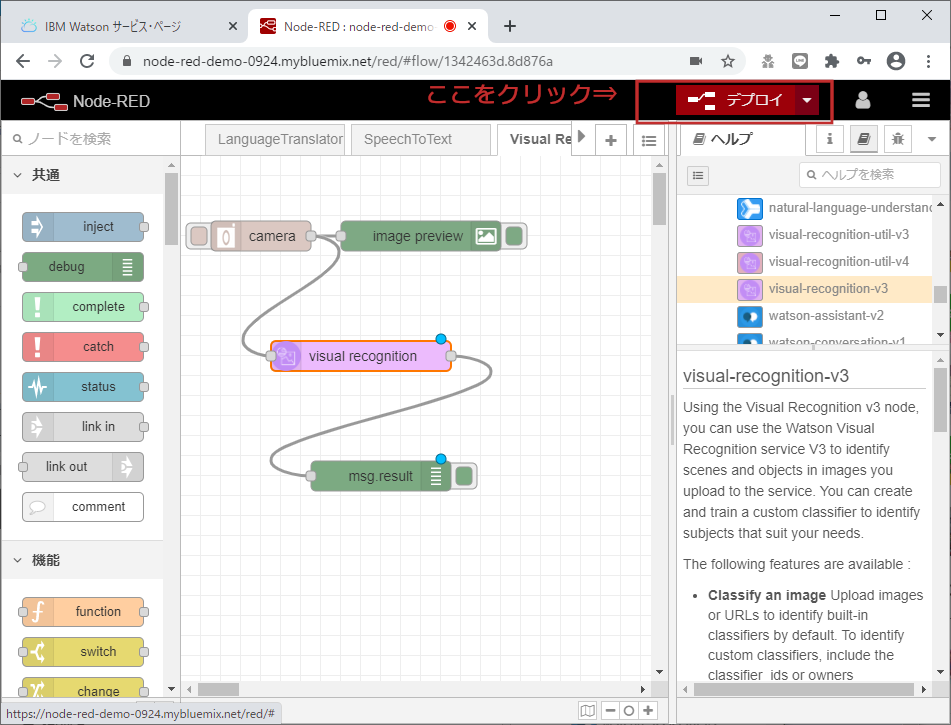Open the flow list icon beside plus
951x725 pixels.
[x=649, y=139]
